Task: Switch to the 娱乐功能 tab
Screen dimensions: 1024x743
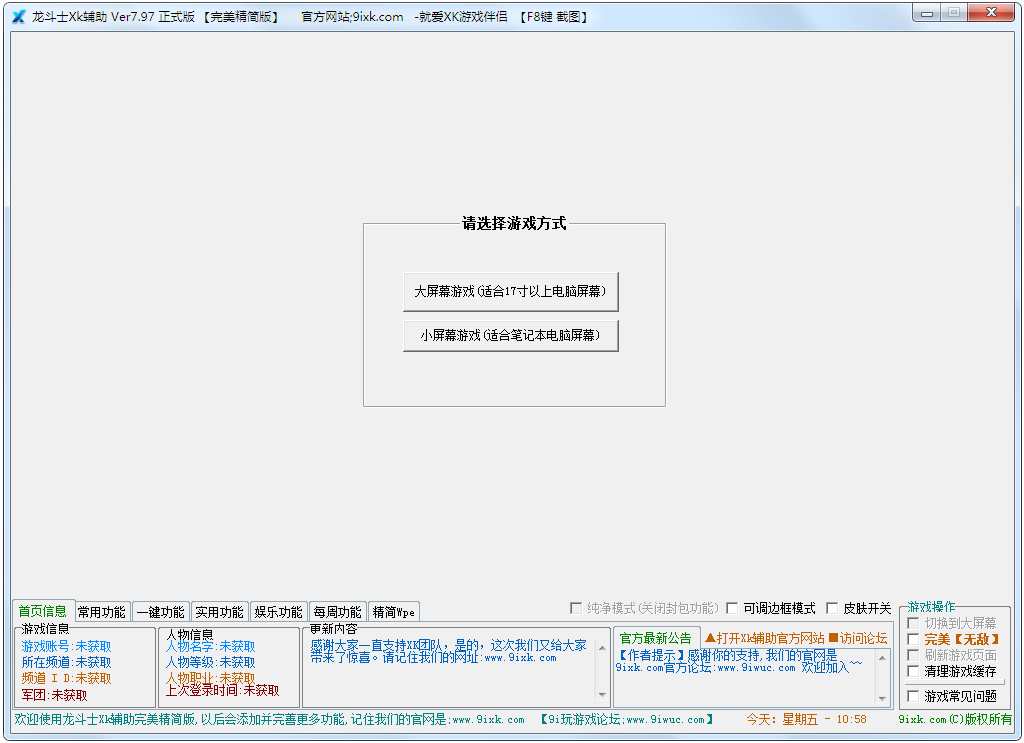Action: [x=277, y=611]
